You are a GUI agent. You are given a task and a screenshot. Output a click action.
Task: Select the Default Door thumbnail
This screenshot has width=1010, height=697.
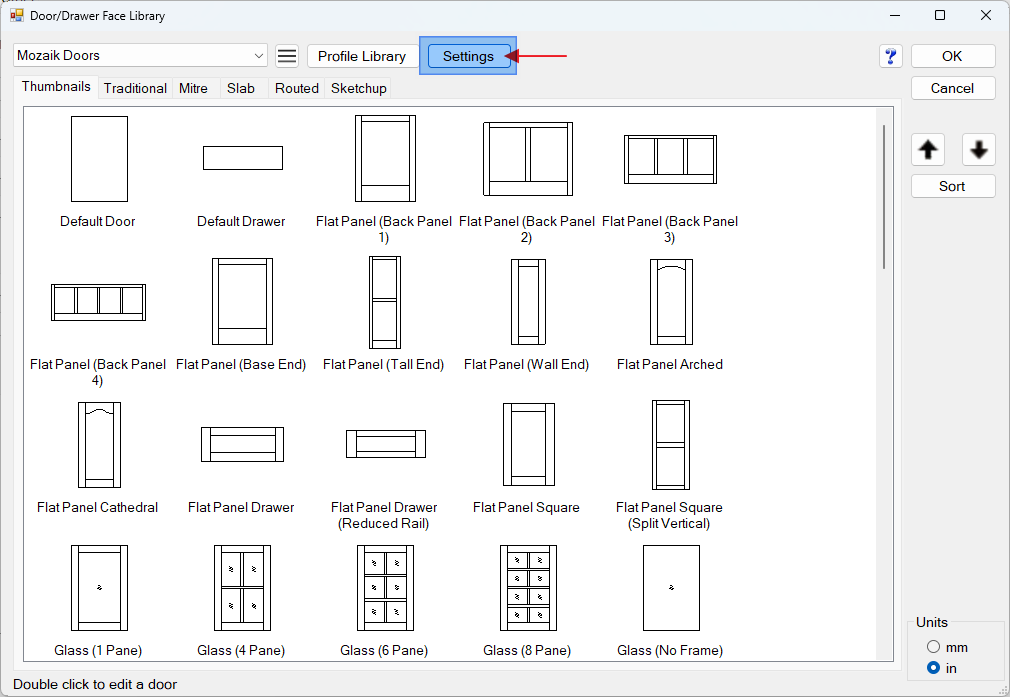(x=98, y=159)
